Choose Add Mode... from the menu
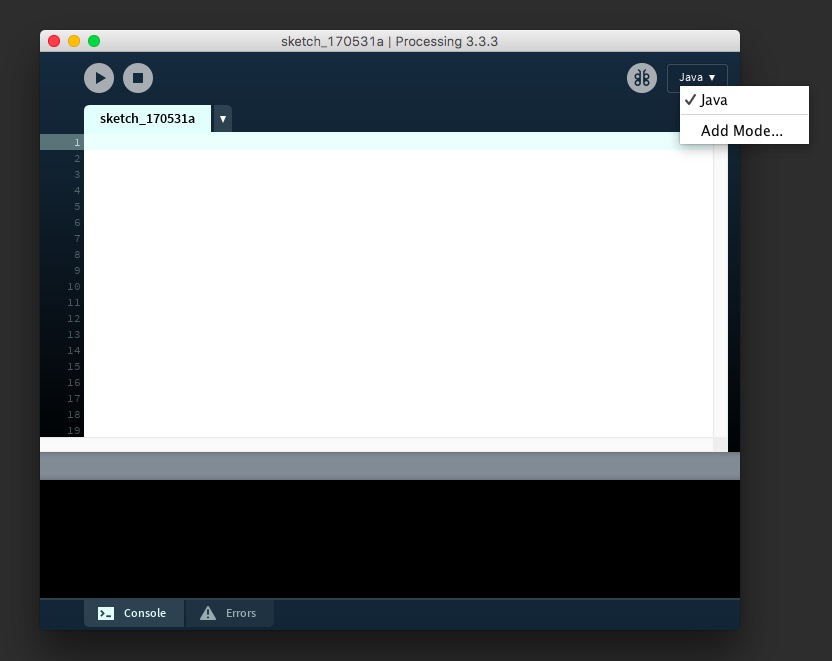This screenshot has height=661, width=832. point(741,130)
